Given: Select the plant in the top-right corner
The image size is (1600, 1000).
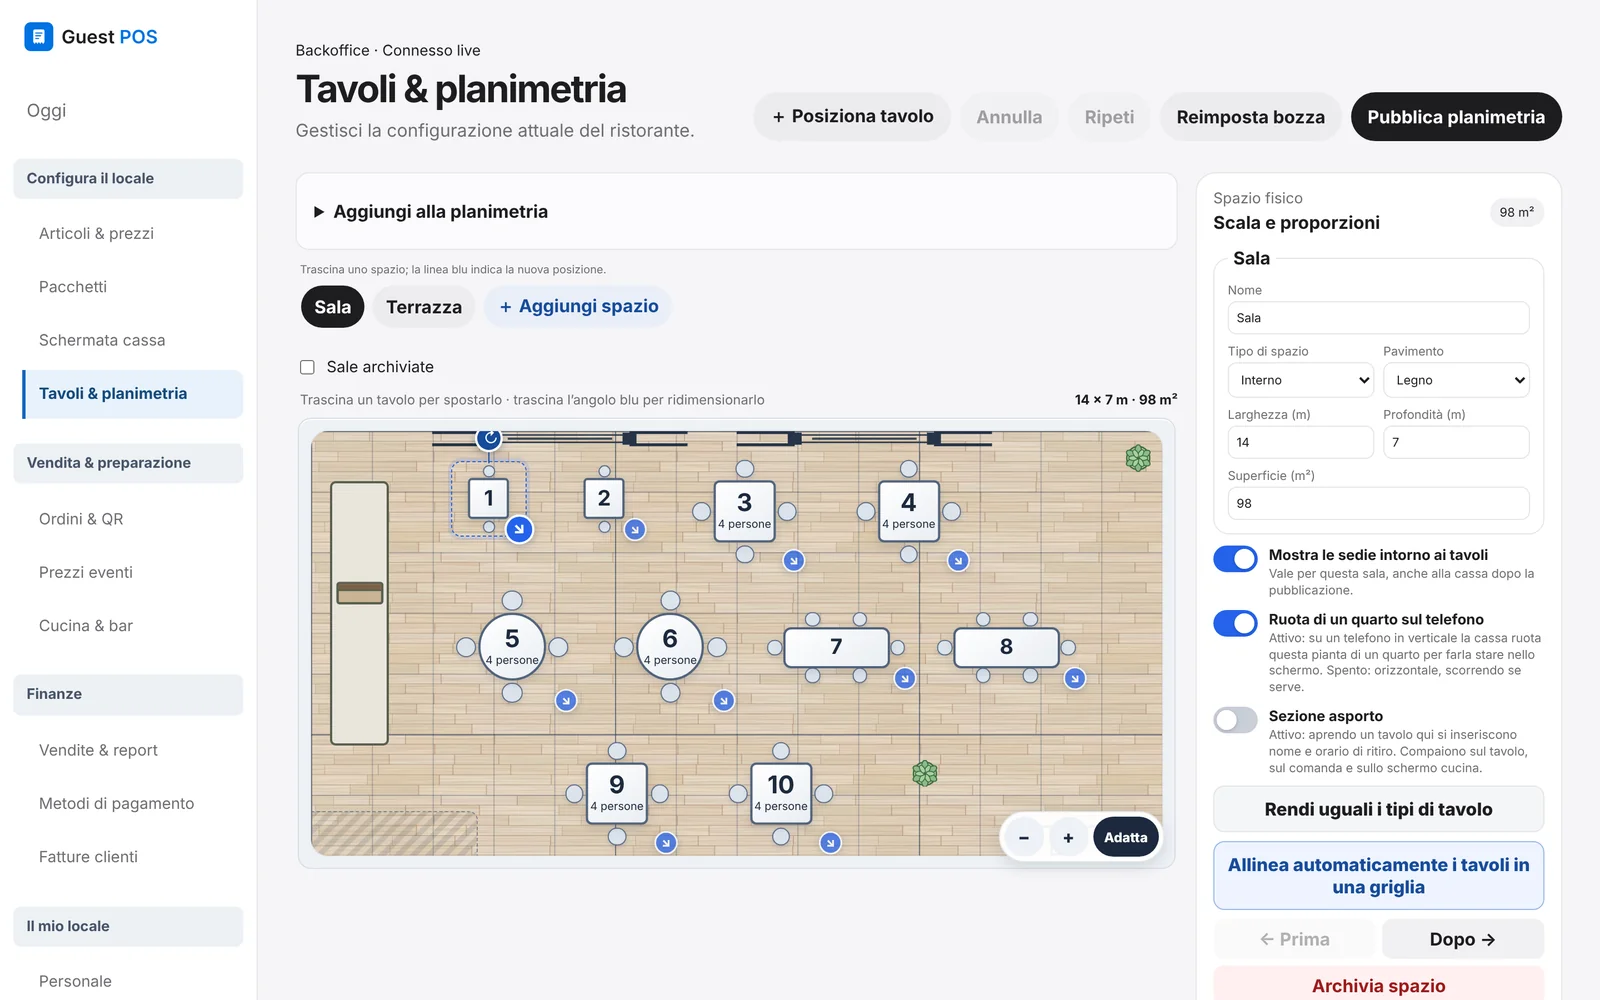Looking at the screenshot, I should (x=1138, y=458).
